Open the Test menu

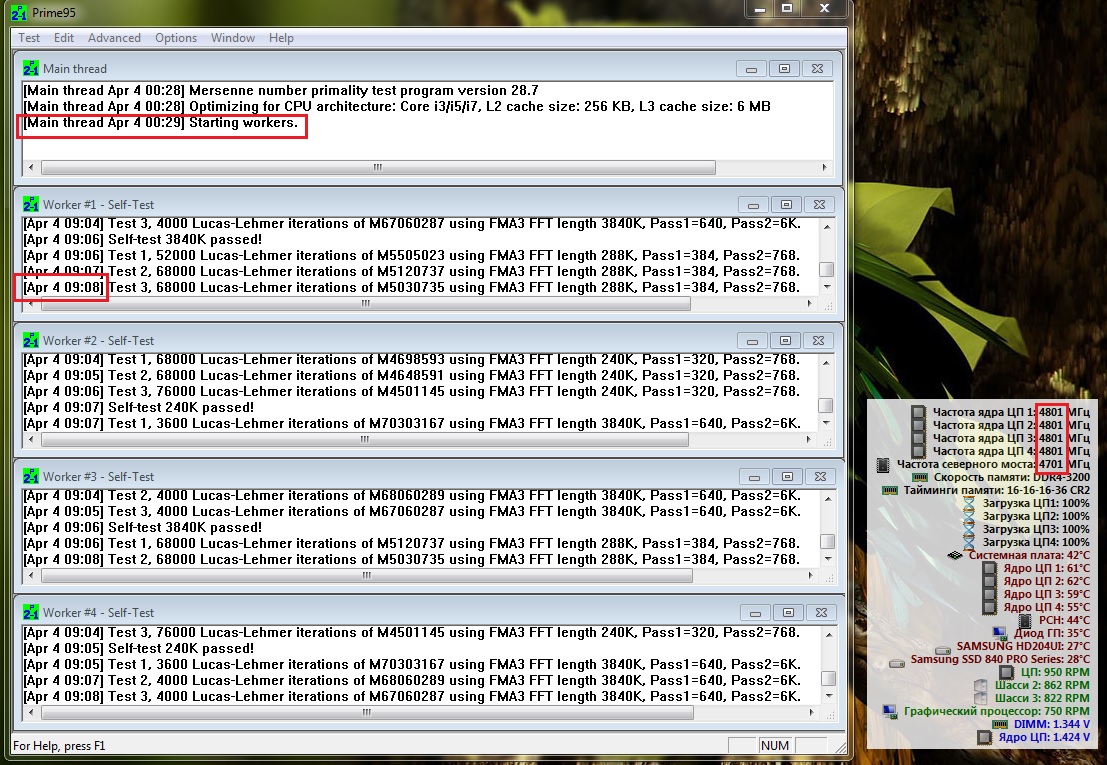(x=29, y=38)
